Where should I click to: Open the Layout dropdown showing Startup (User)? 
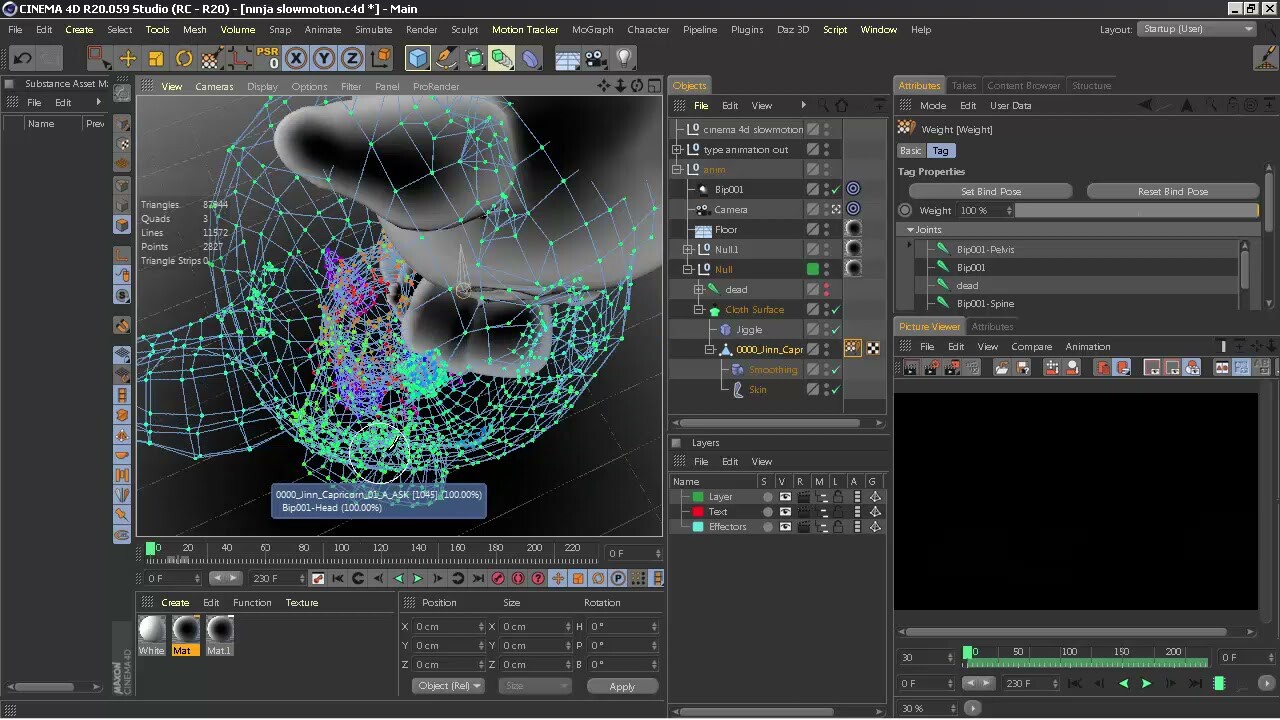(x=1196, y=29)
